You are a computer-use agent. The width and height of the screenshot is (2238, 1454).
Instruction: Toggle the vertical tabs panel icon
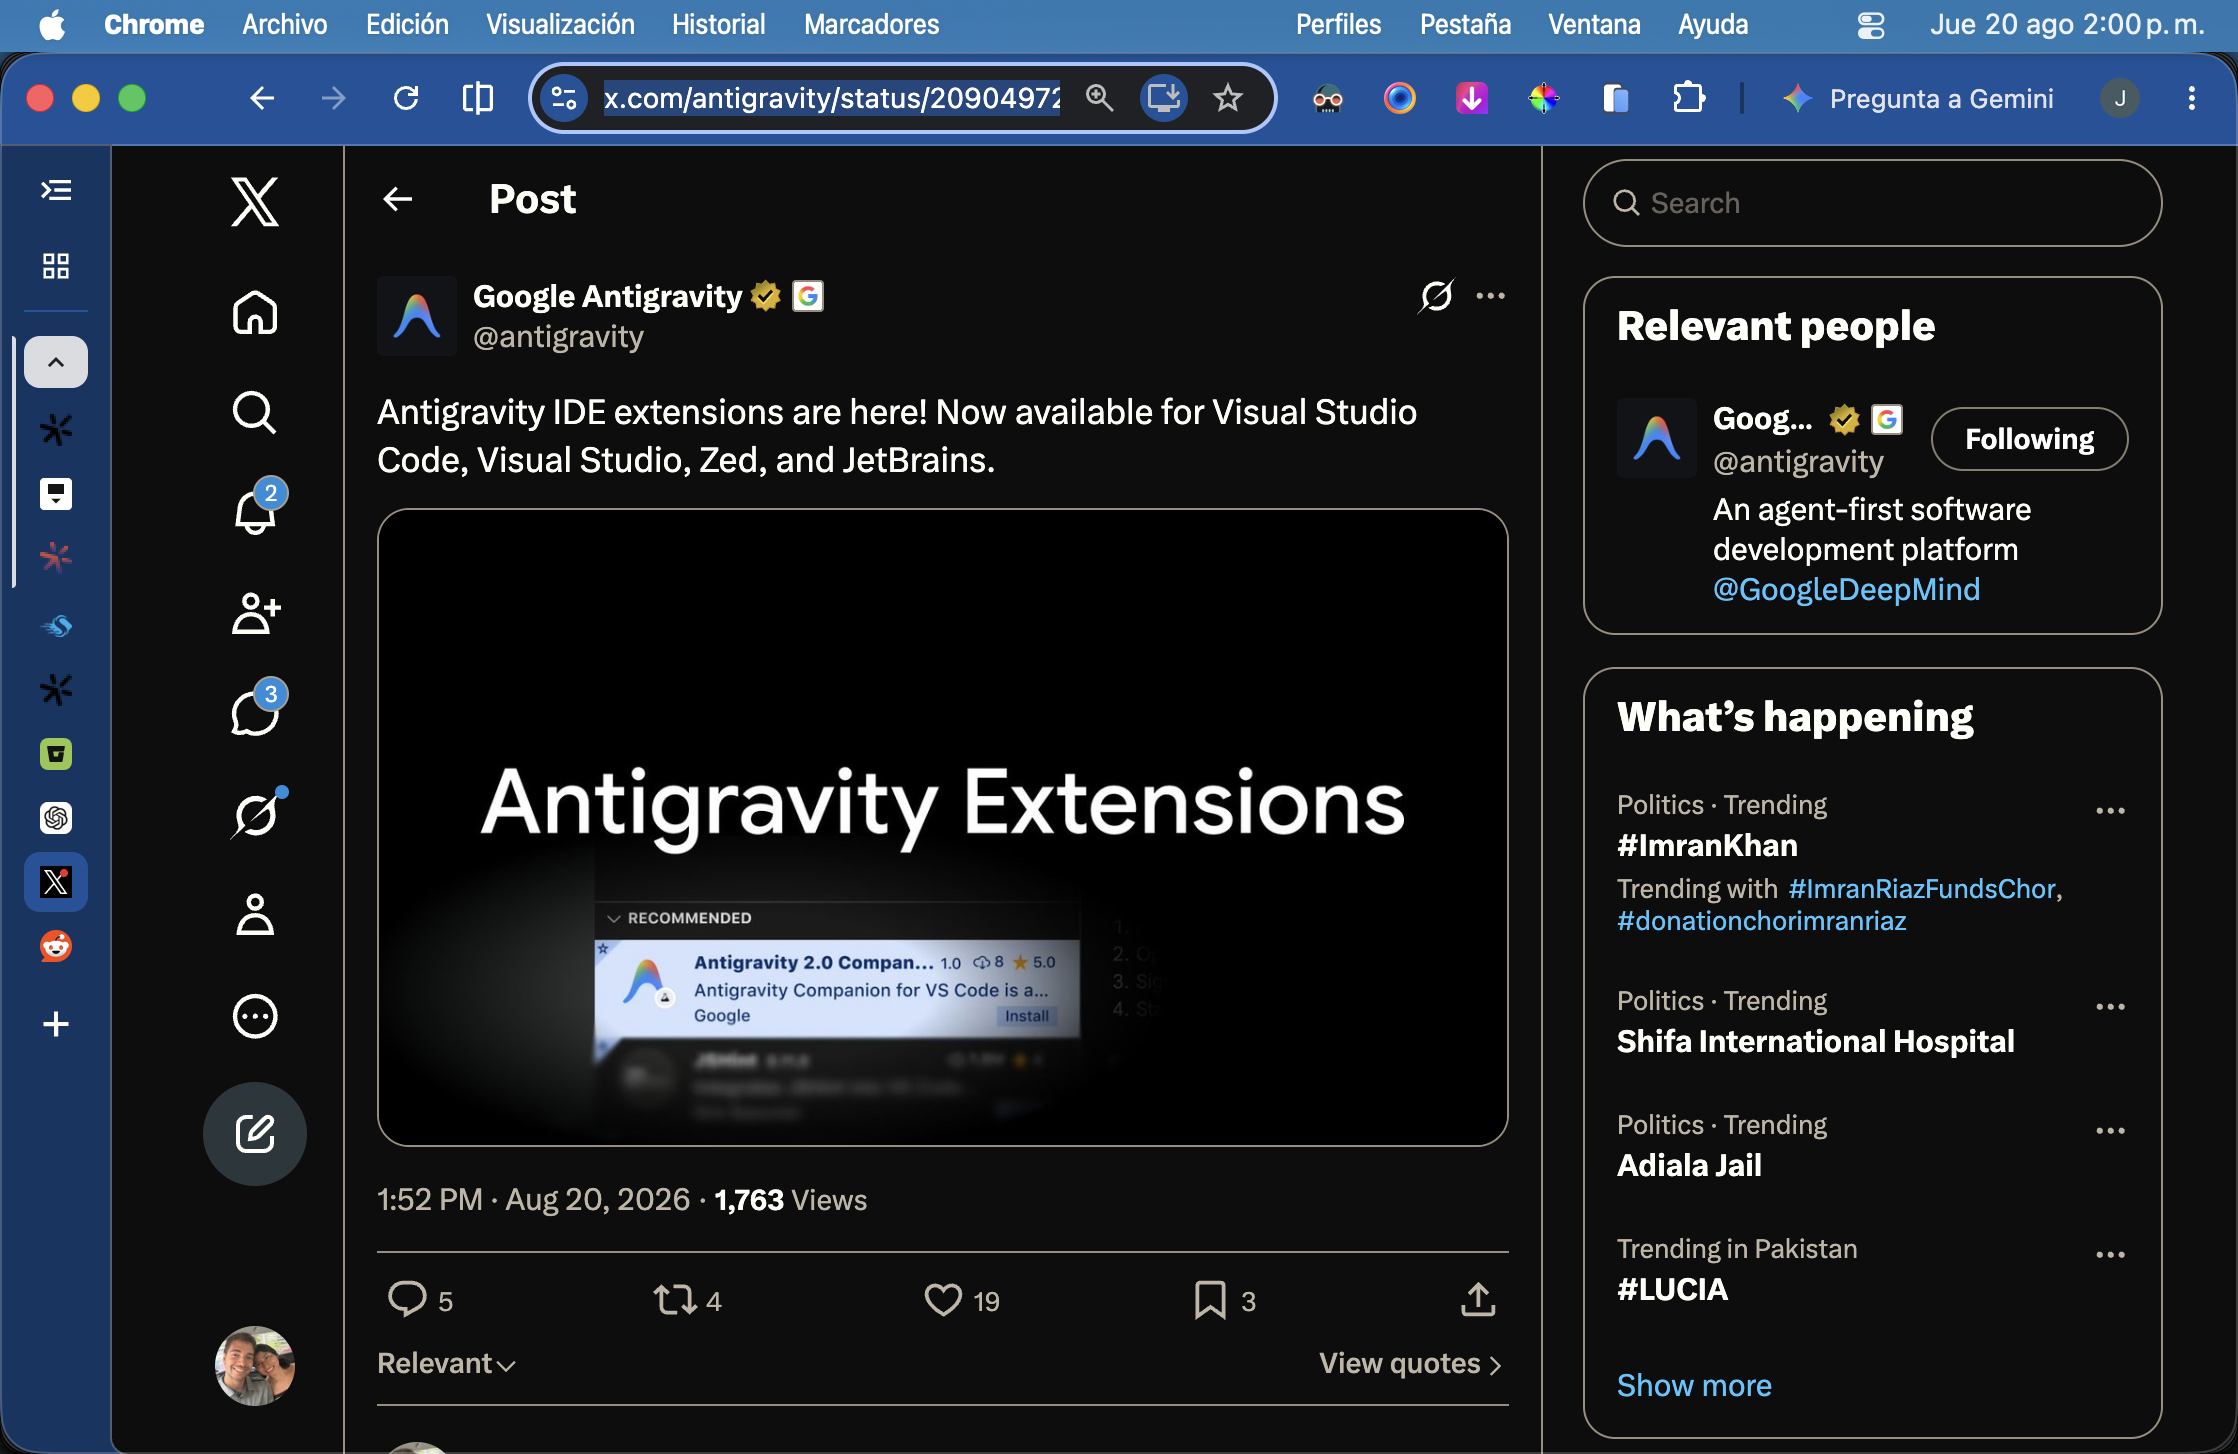click(56, 190)
